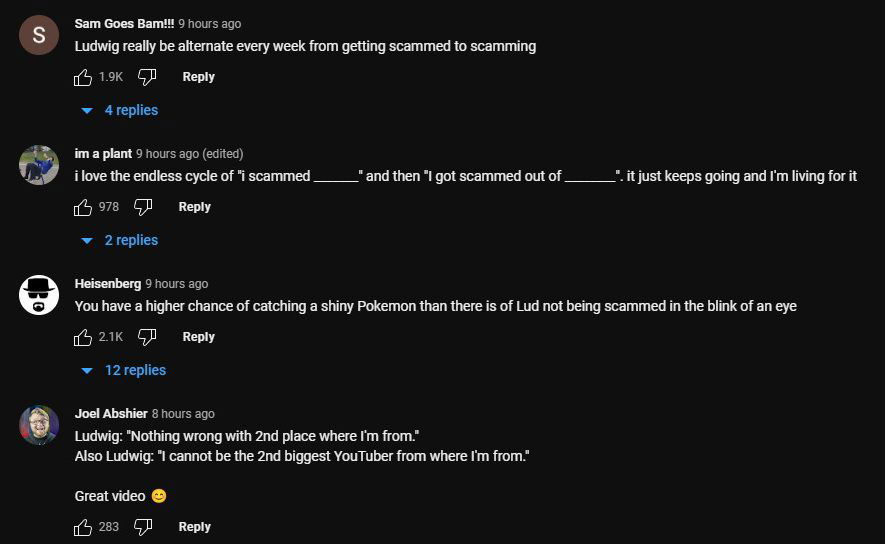Open Joel Abshier's profile picture
This screenshot has height=544, width=885.
pyautogui.click(x=39, y=425)
